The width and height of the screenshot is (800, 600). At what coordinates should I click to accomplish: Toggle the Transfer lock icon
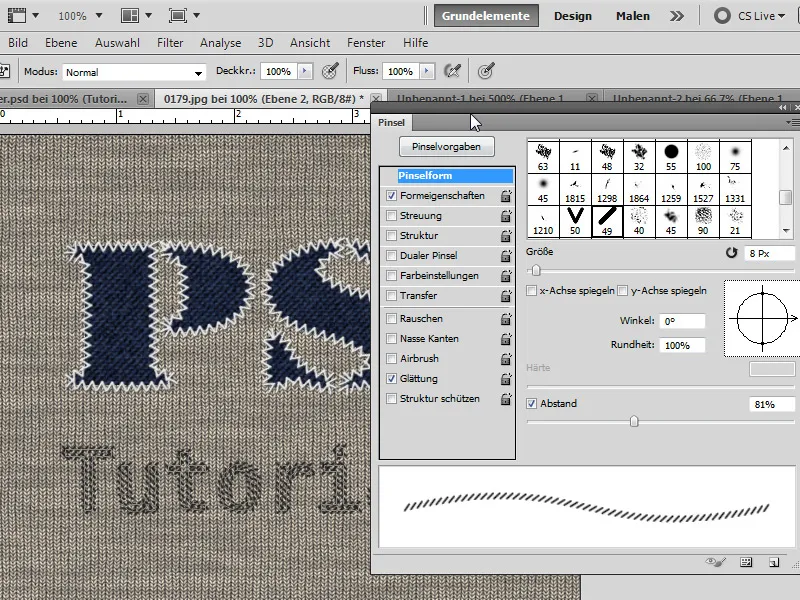(506, 296)
